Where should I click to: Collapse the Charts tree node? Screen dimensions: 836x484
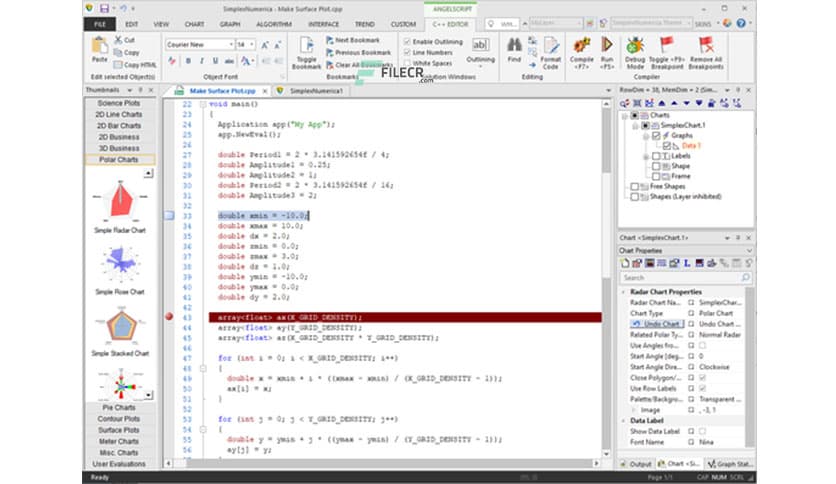[x=624, y=116]
